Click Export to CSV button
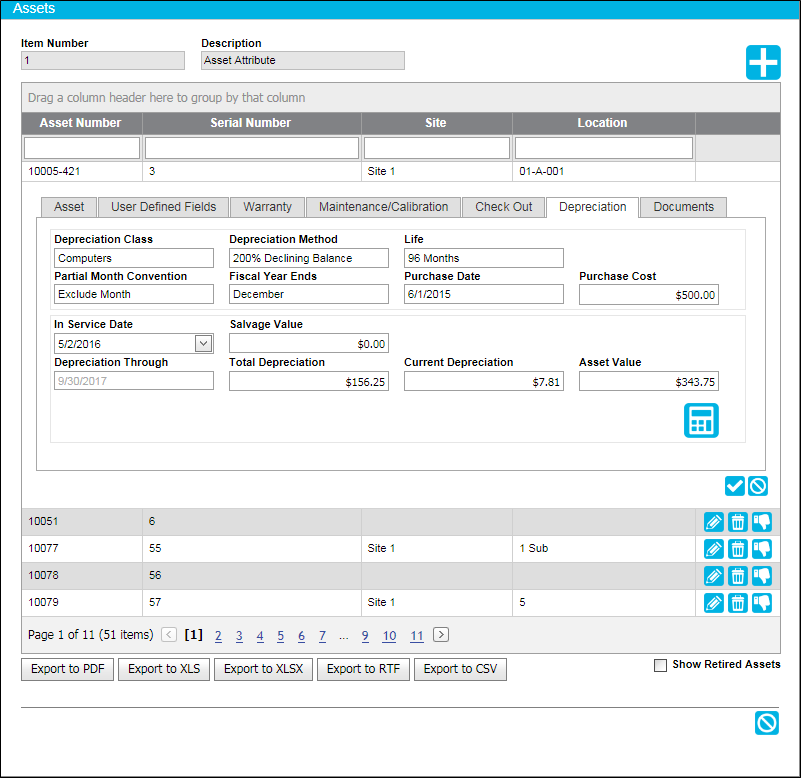The width and height of the screenshot is (801, 778). tap(460, 669)
